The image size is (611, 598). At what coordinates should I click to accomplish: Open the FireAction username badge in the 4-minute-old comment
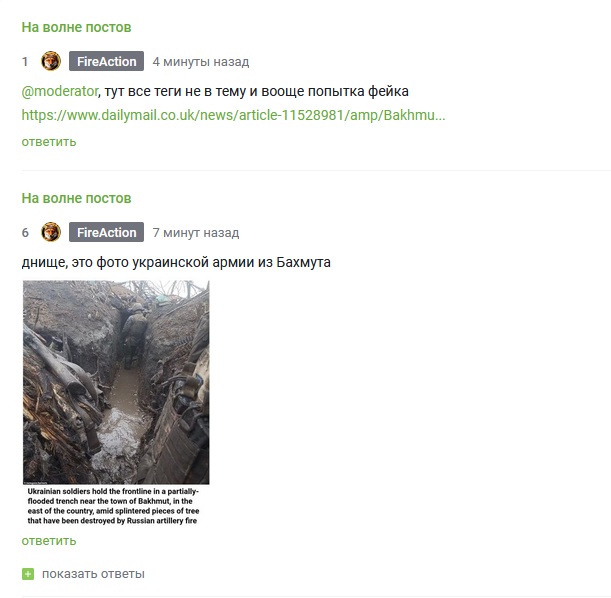106,61
